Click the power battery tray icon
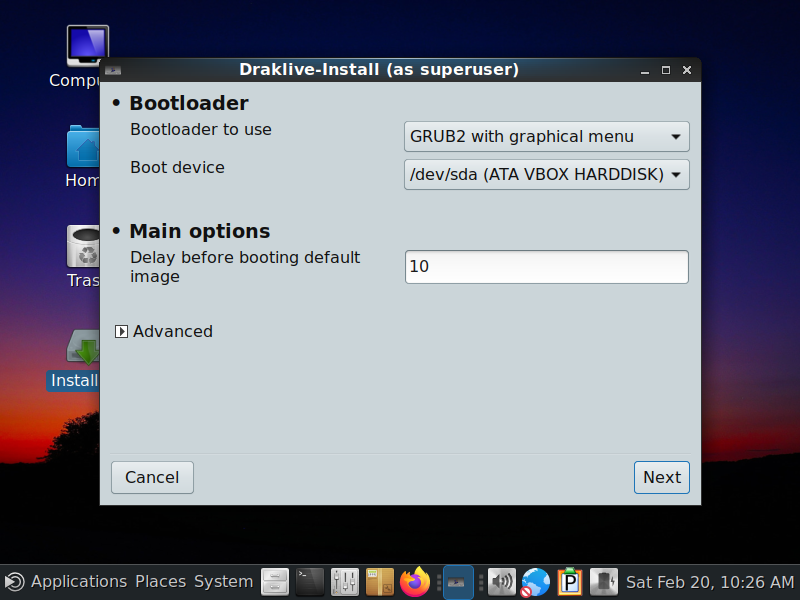800x600 pixels. coord(604,582)
